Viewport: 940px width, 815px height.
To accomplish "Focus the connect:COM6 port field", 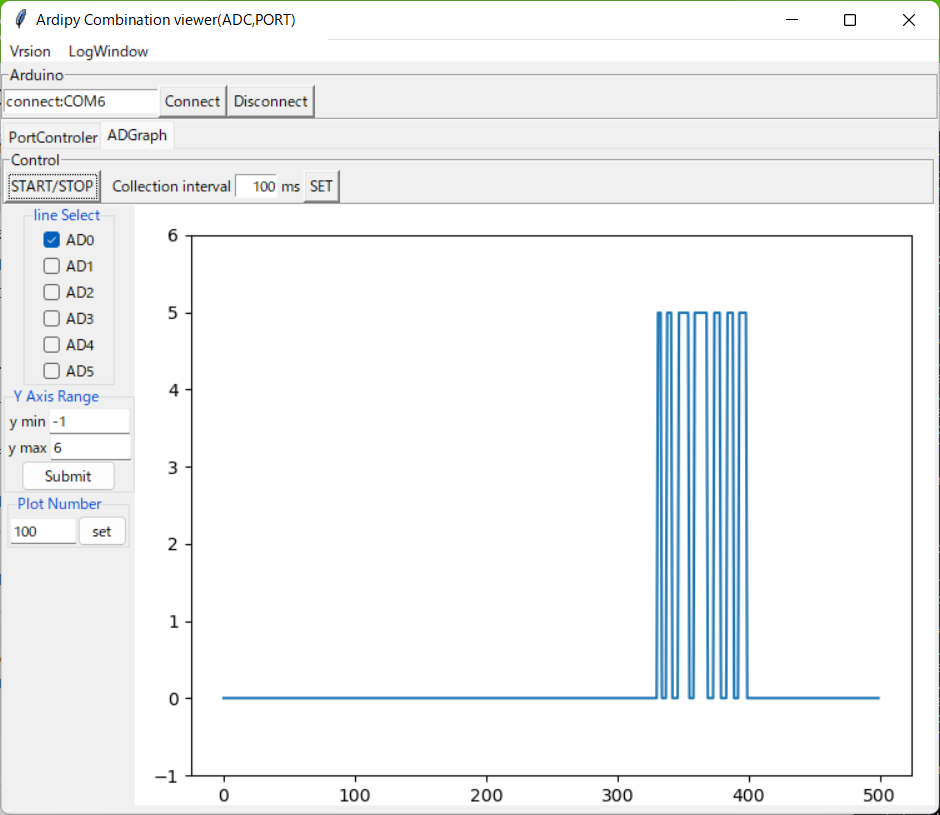I will [x=81, y=101].
